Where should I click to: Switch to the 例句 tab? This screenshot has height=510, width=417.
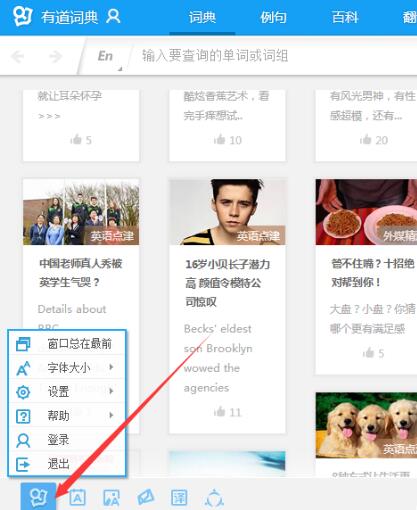[273, 17]
